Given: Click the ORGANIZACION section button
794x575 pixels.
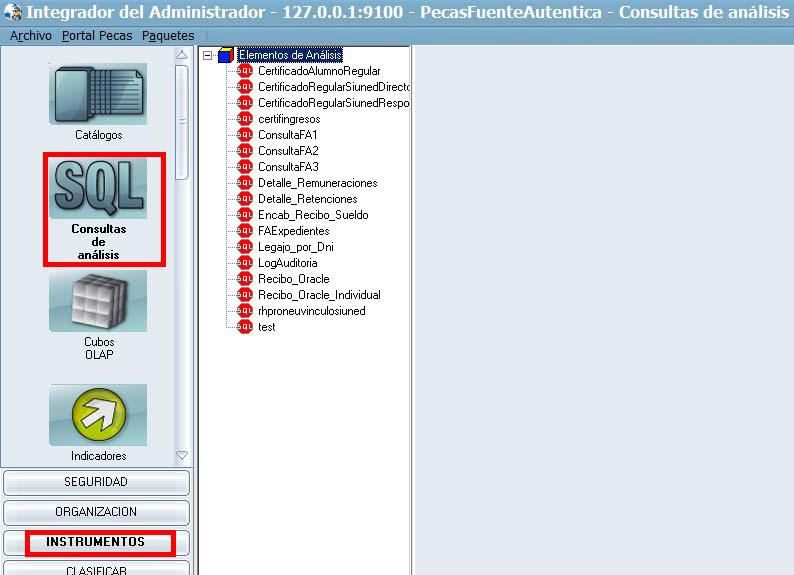Looking at the screenshot, I should click(x=96, y=512).
